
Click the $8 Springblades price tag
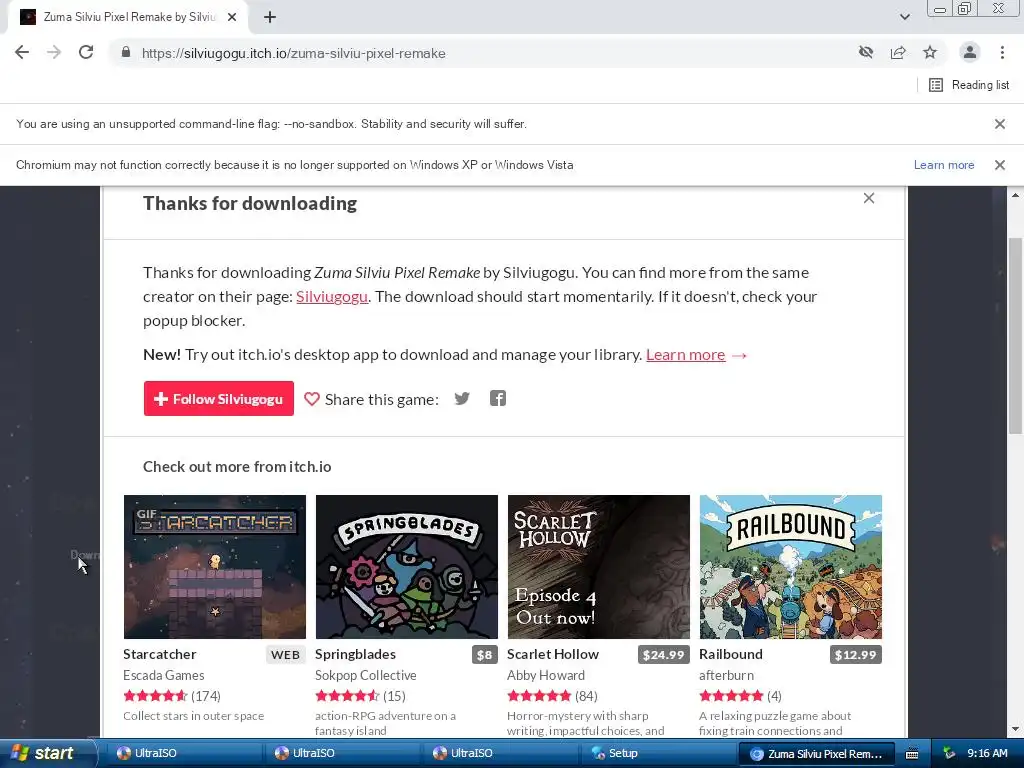pos(485,655)
